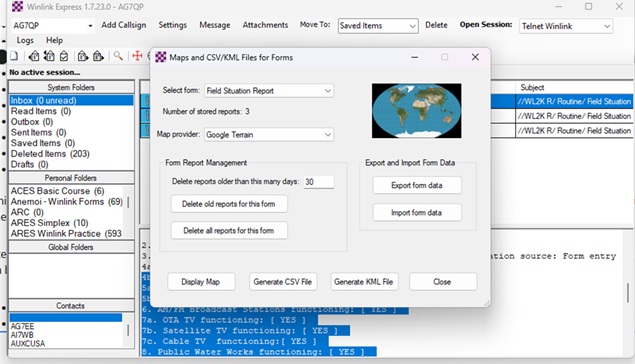635x364 pixels.
Task: Open the Select form dropdown
Action: click(269, 91)
